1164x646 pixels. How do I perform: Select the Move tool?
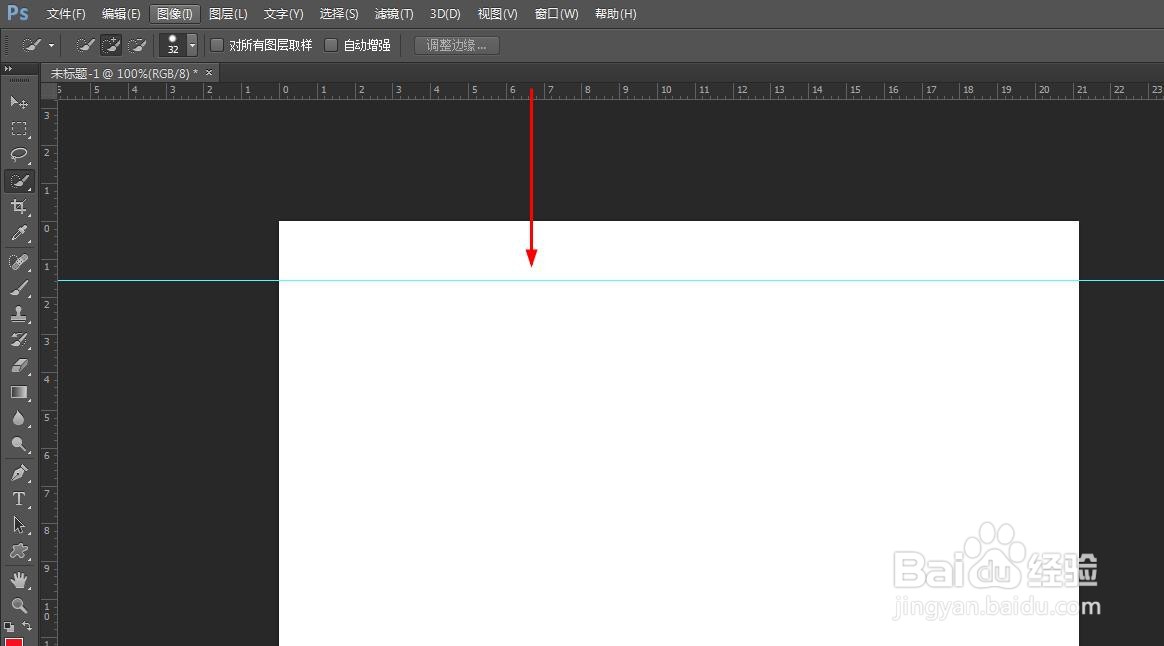19,102
